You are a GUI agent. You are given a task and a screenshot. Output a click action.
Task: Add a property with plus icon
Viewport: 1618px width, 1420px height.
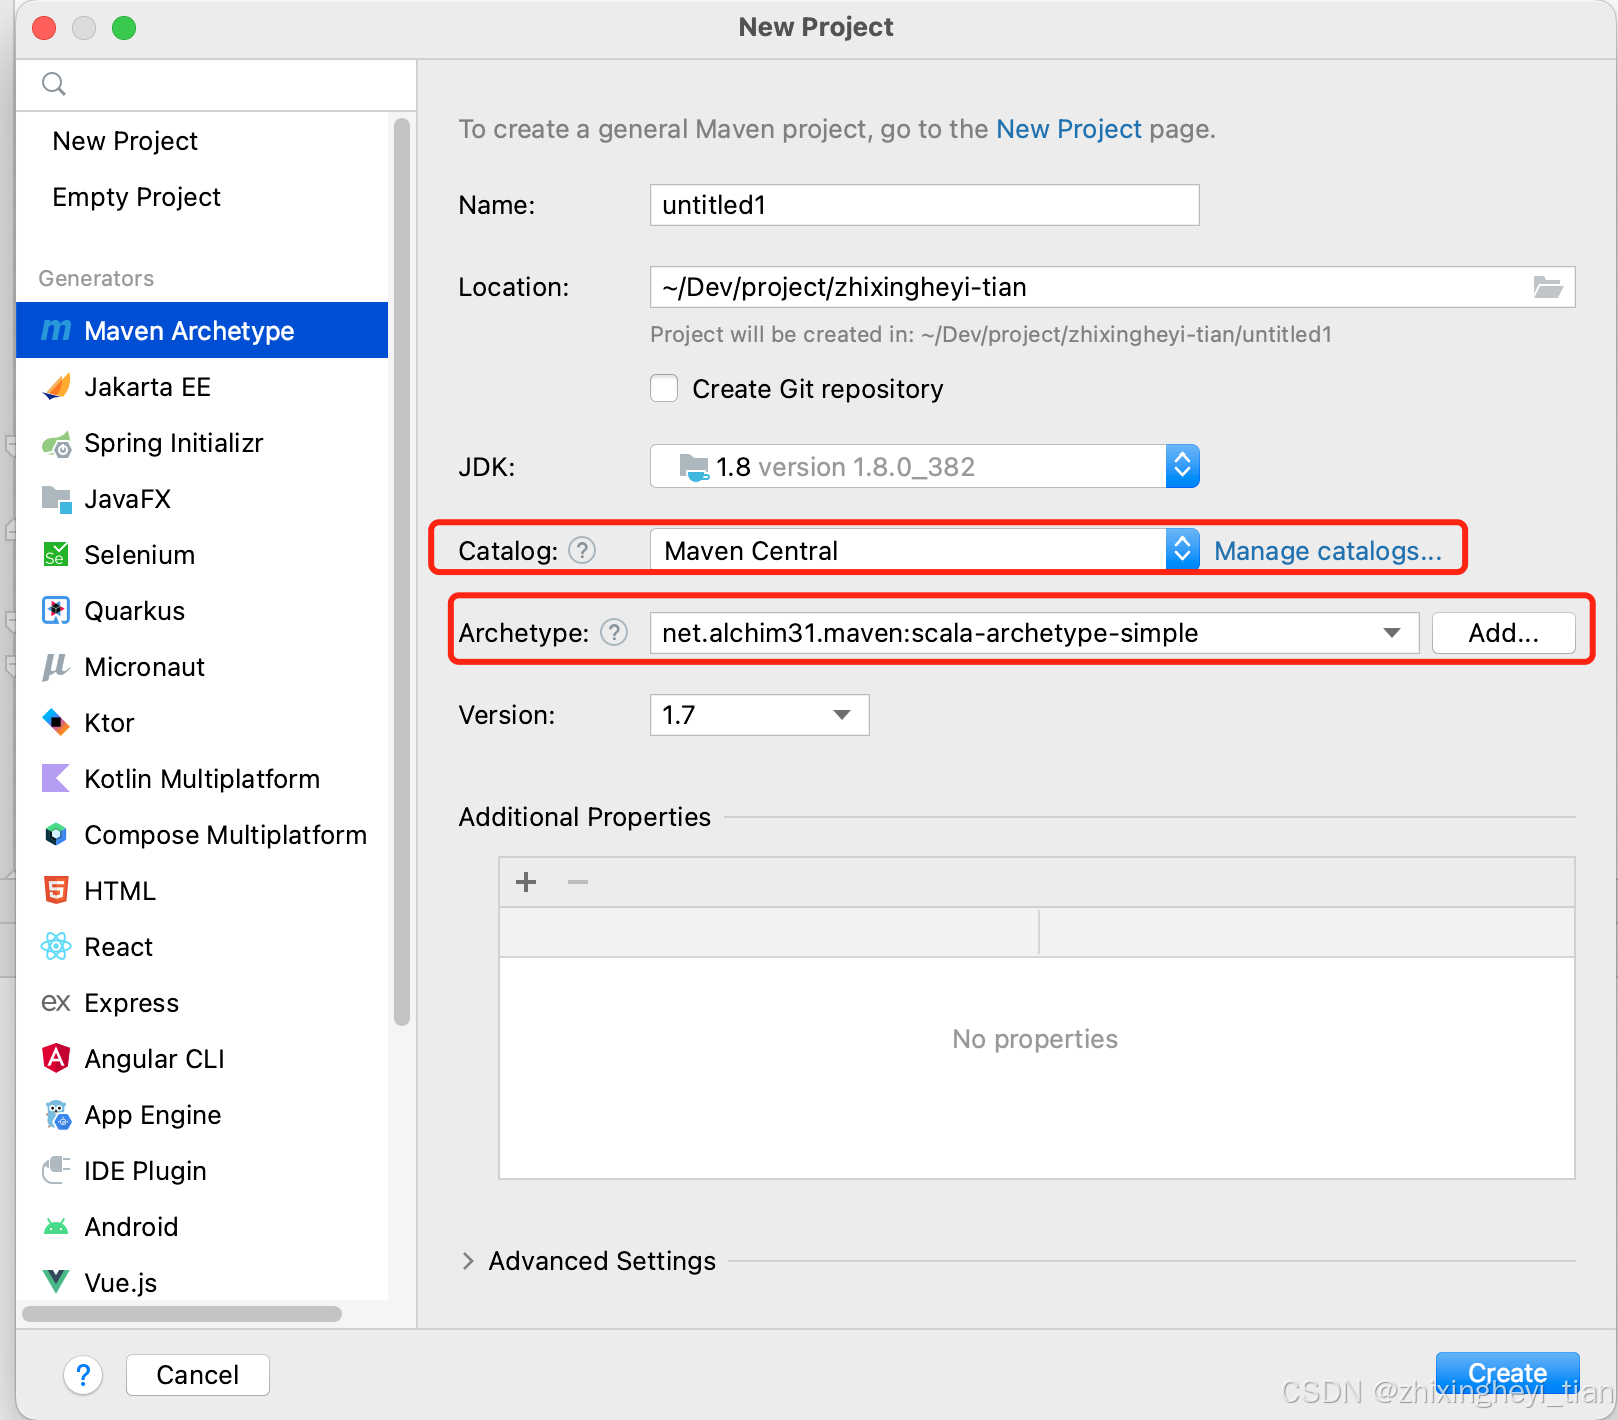click(526, 882)
